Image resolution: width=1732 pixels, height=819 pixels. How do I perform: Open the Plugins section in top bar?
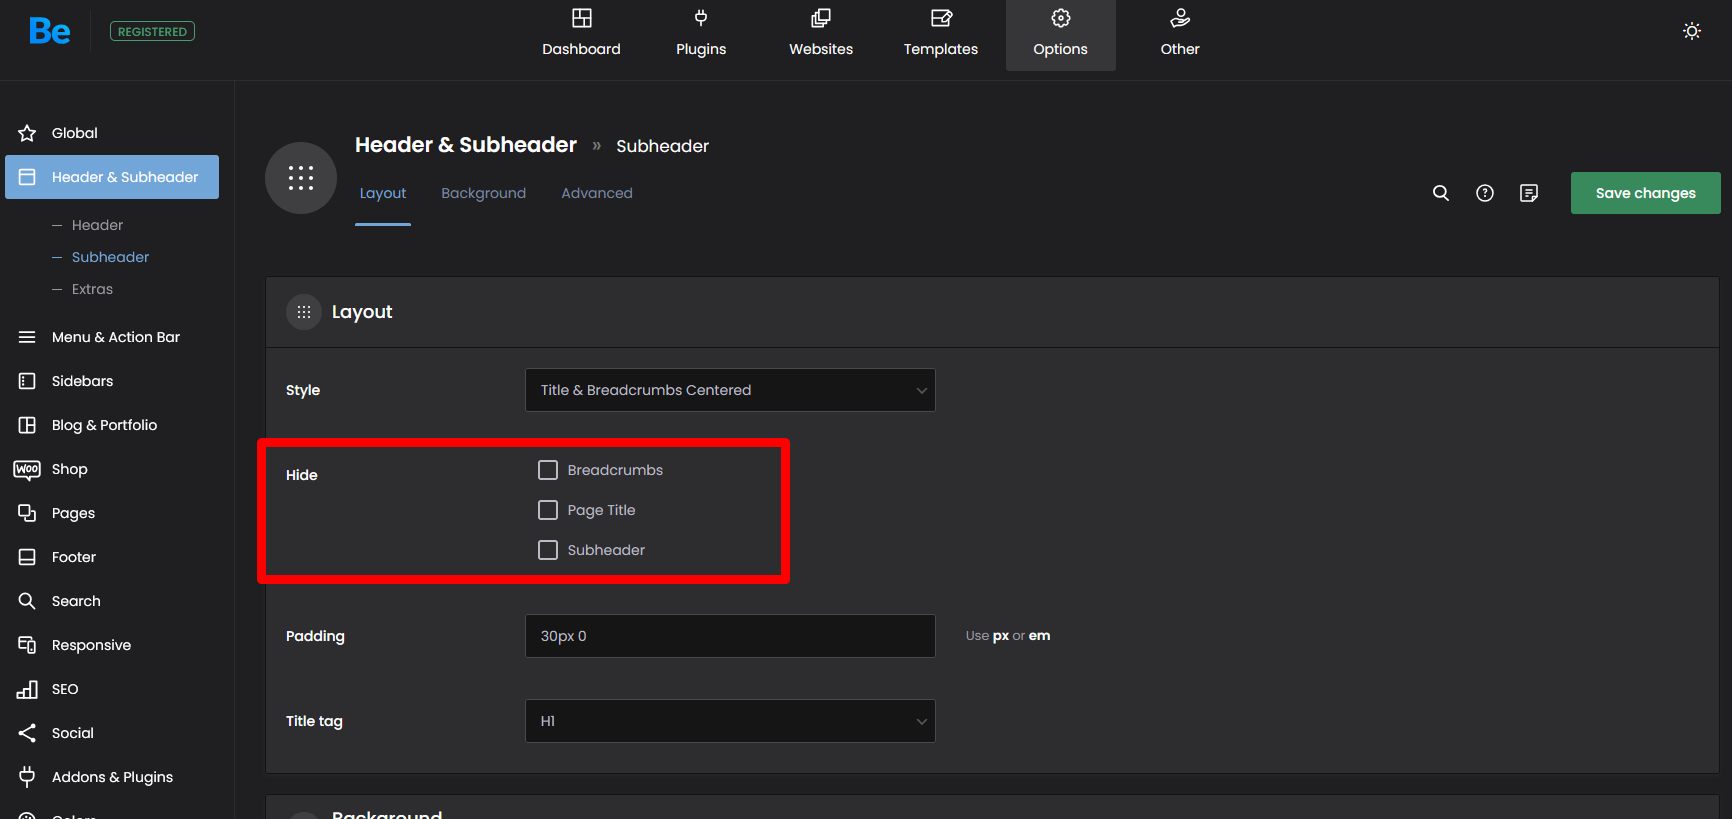[701, 34]
